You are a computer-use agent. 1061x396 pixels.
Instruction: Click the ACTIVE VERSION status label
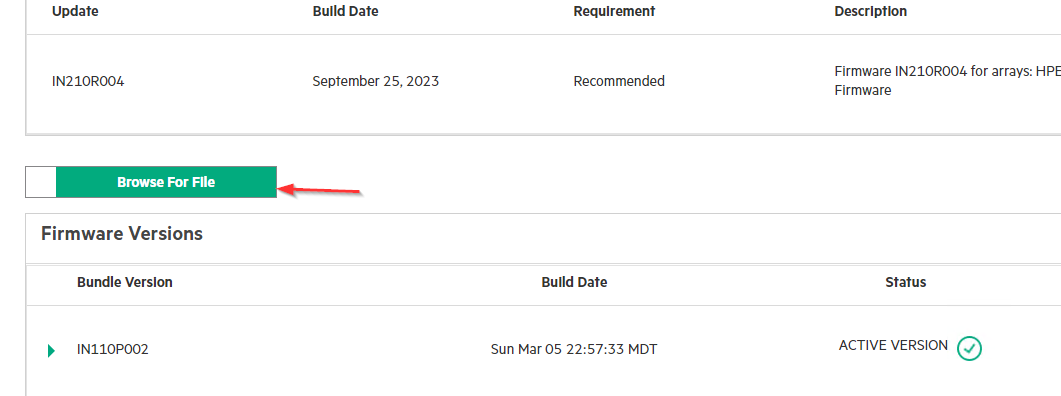click(893, 345)
